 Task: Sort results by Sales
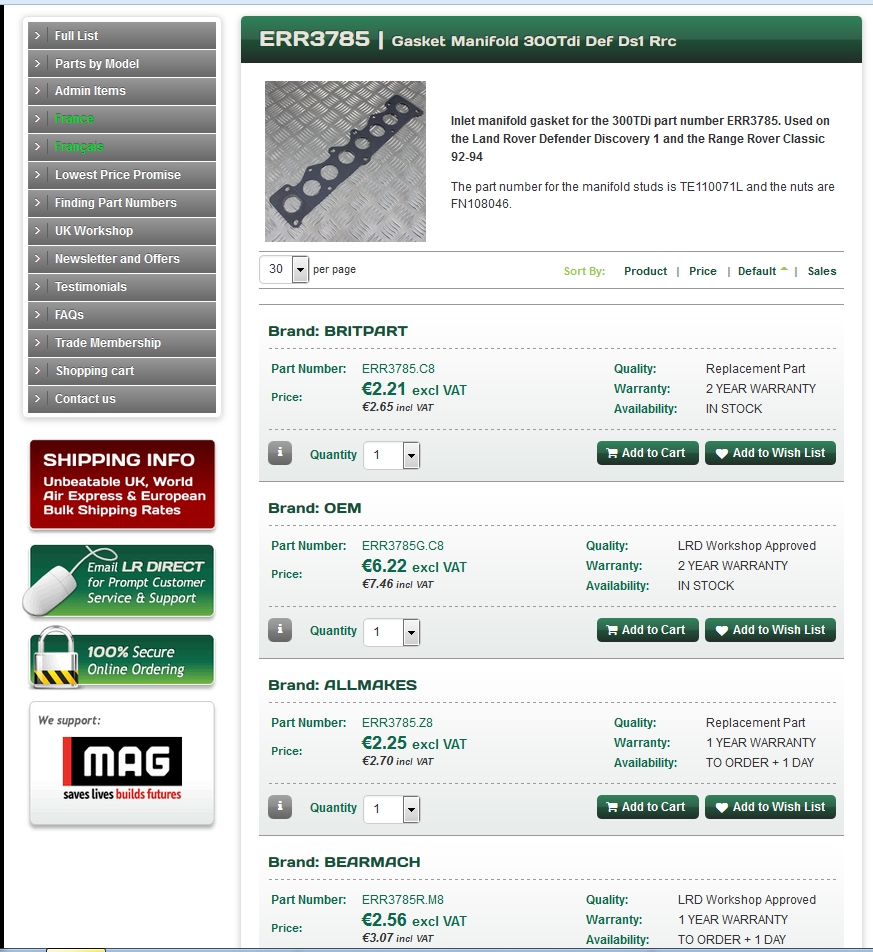[x=821, y=271]
